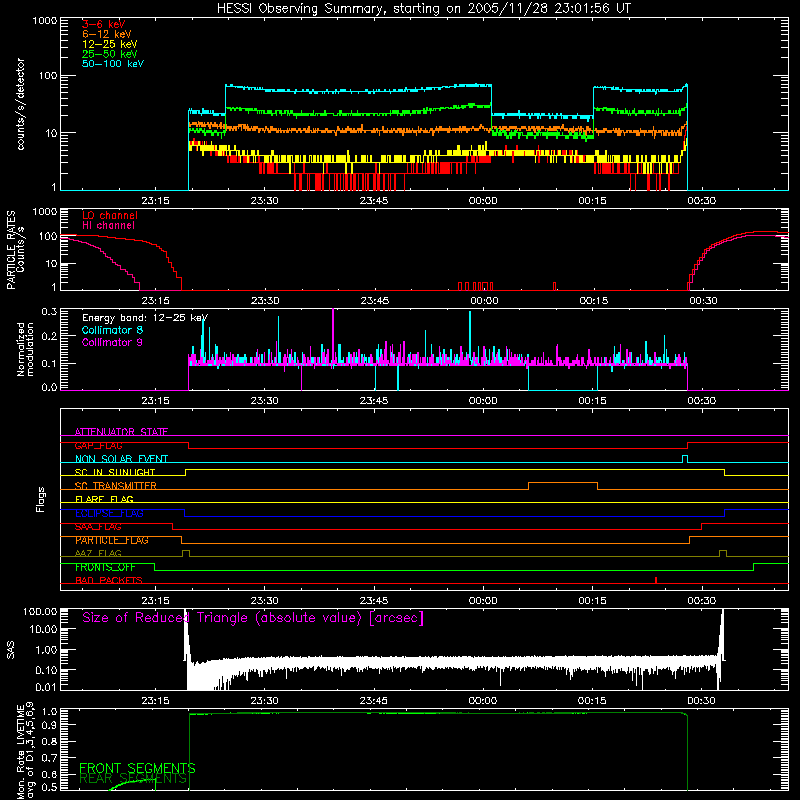800x800 pixels.
Task: Click the red BAD_PACKETS spike marker
Action: 656,580
